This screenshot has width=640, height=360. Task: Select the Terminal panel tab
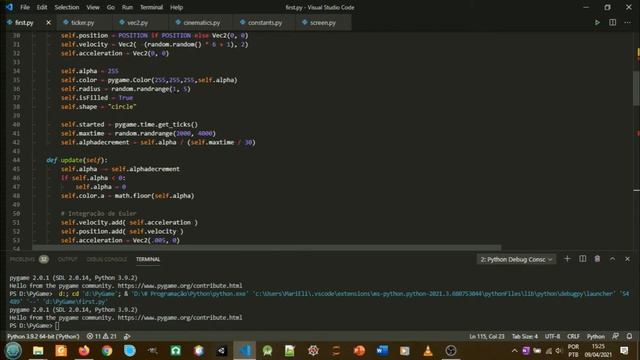pos(148,259)
